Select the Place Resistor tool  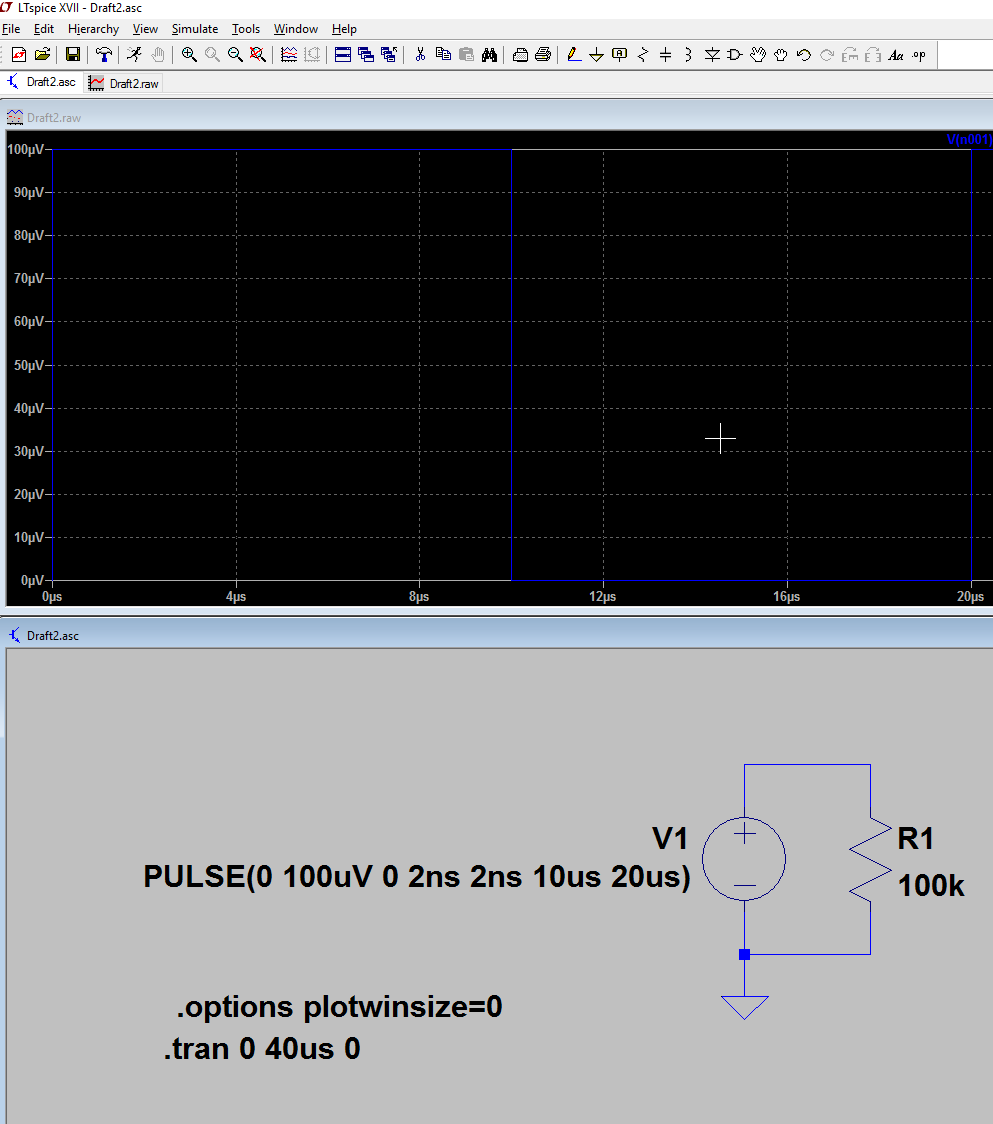[643, 54]
